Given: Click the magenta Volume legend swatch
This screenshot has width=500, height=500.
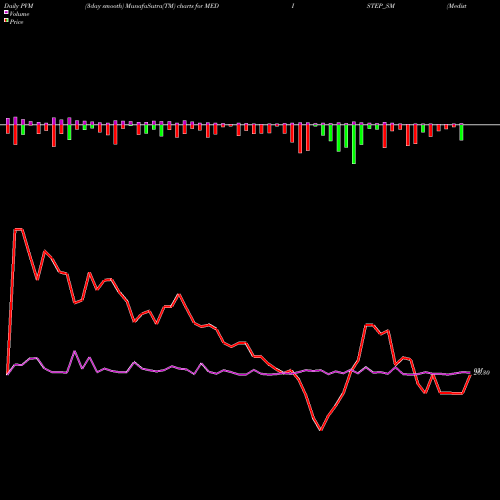Looking at the screenshot, I should [6, 12].
